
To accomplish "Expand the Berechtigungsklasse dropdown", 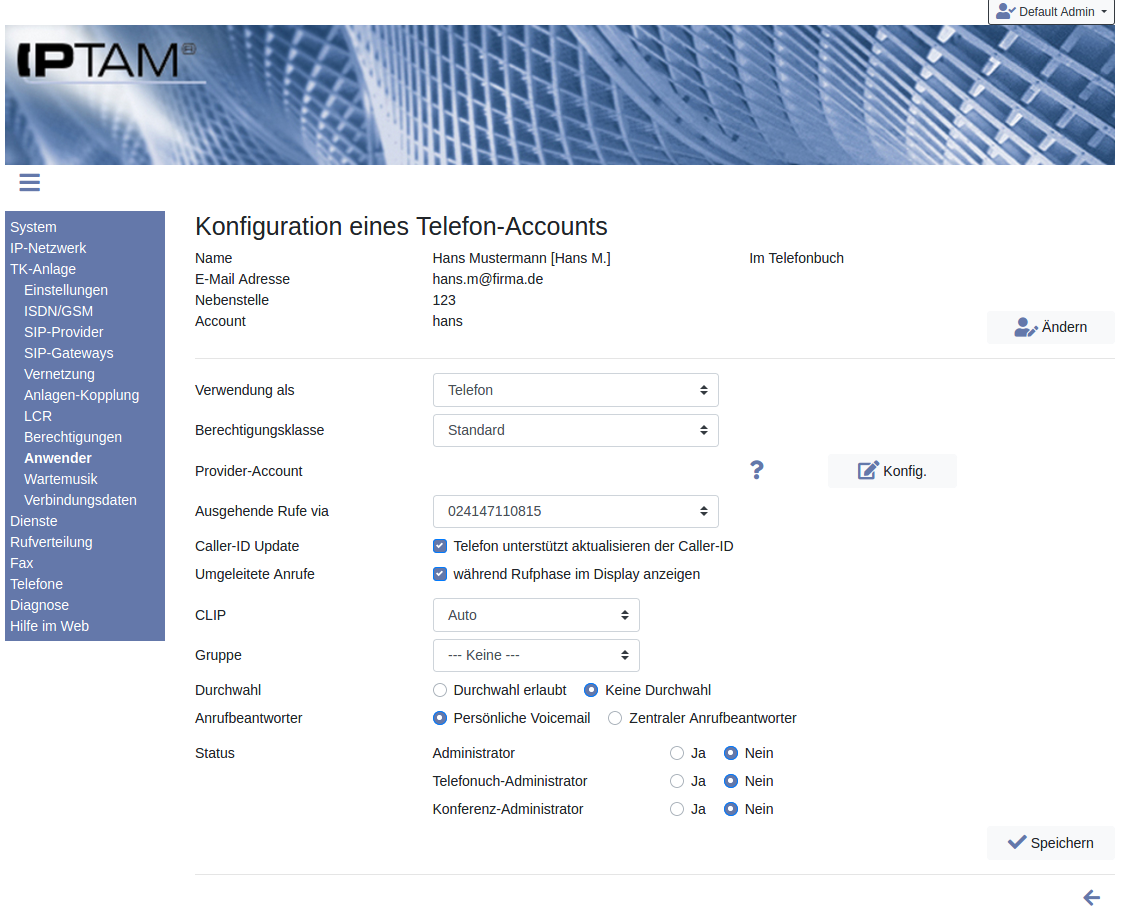I will [x=575, y=430].
